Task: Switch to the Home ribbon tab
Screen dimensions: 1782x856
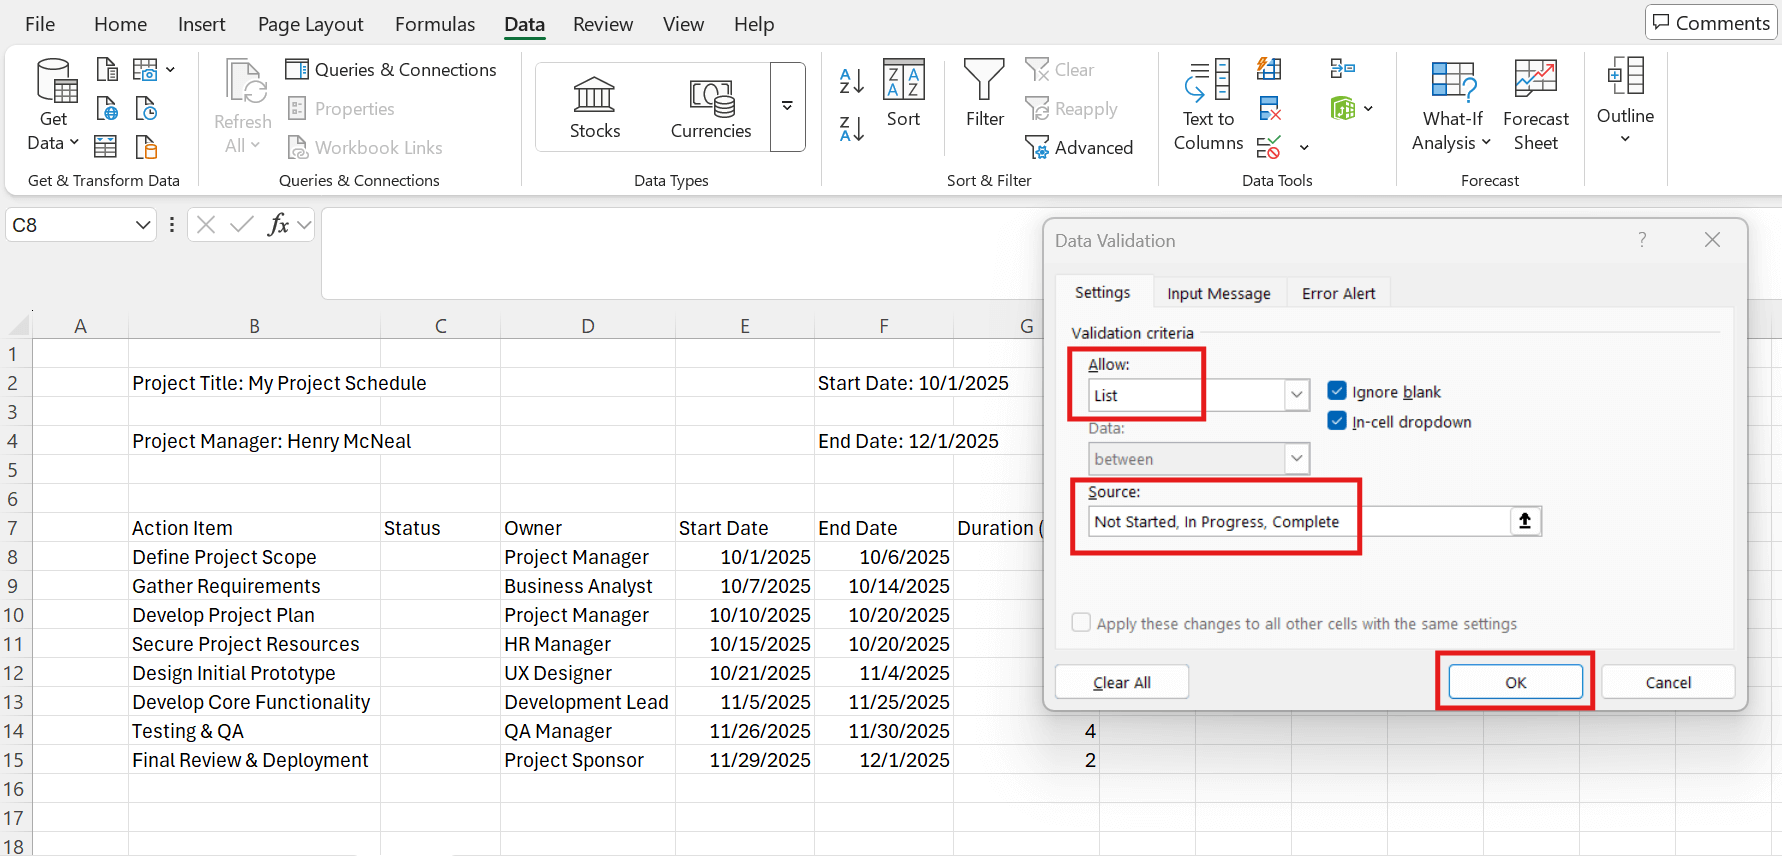Action: (120, 24)
